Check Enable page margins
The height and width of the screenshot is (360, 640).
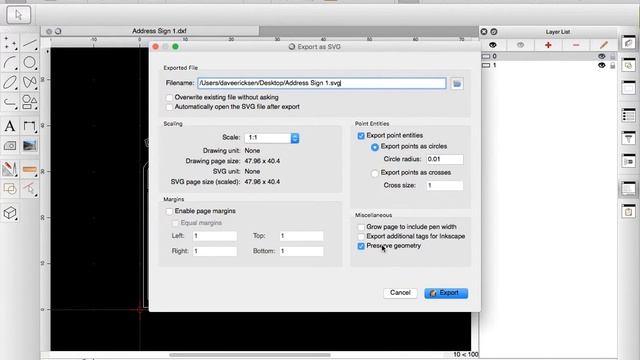(169, 211)
